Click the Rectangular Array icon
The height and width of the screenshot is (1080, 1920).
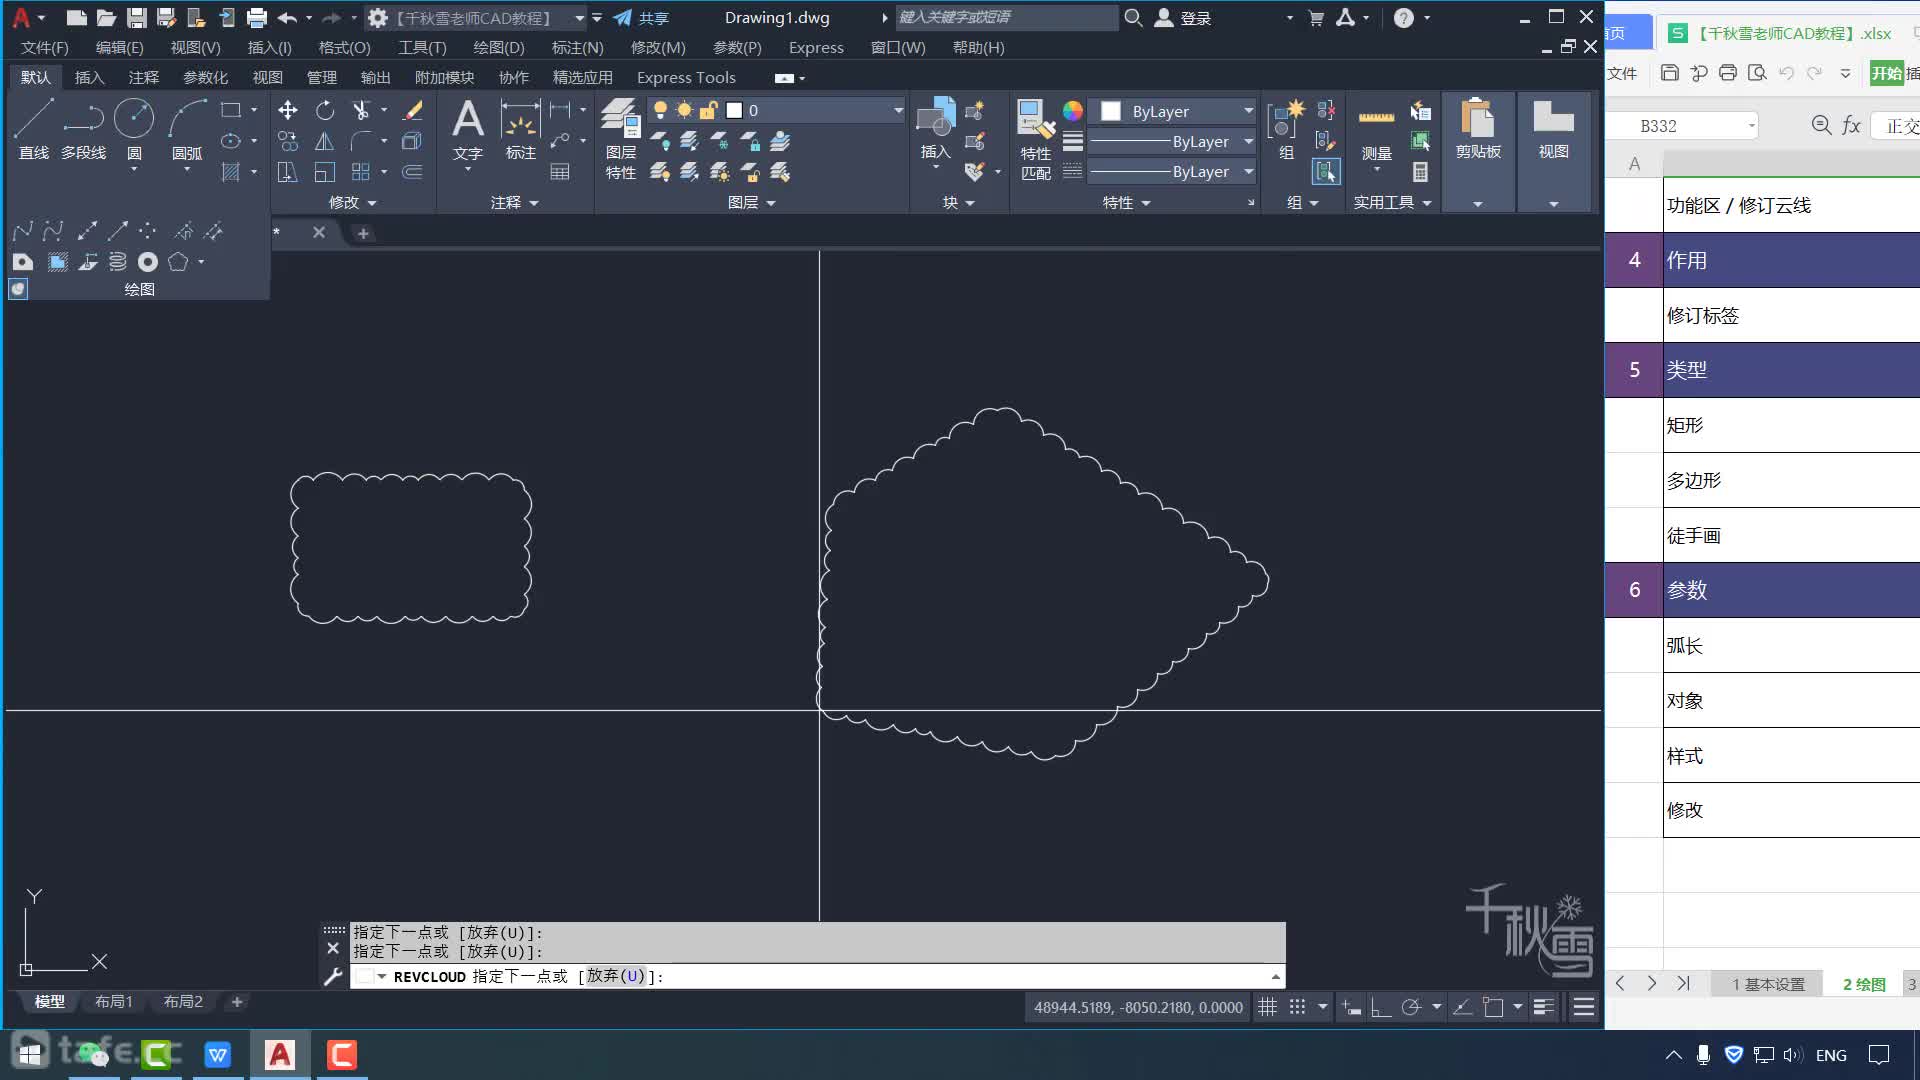[x=361, y=172]
